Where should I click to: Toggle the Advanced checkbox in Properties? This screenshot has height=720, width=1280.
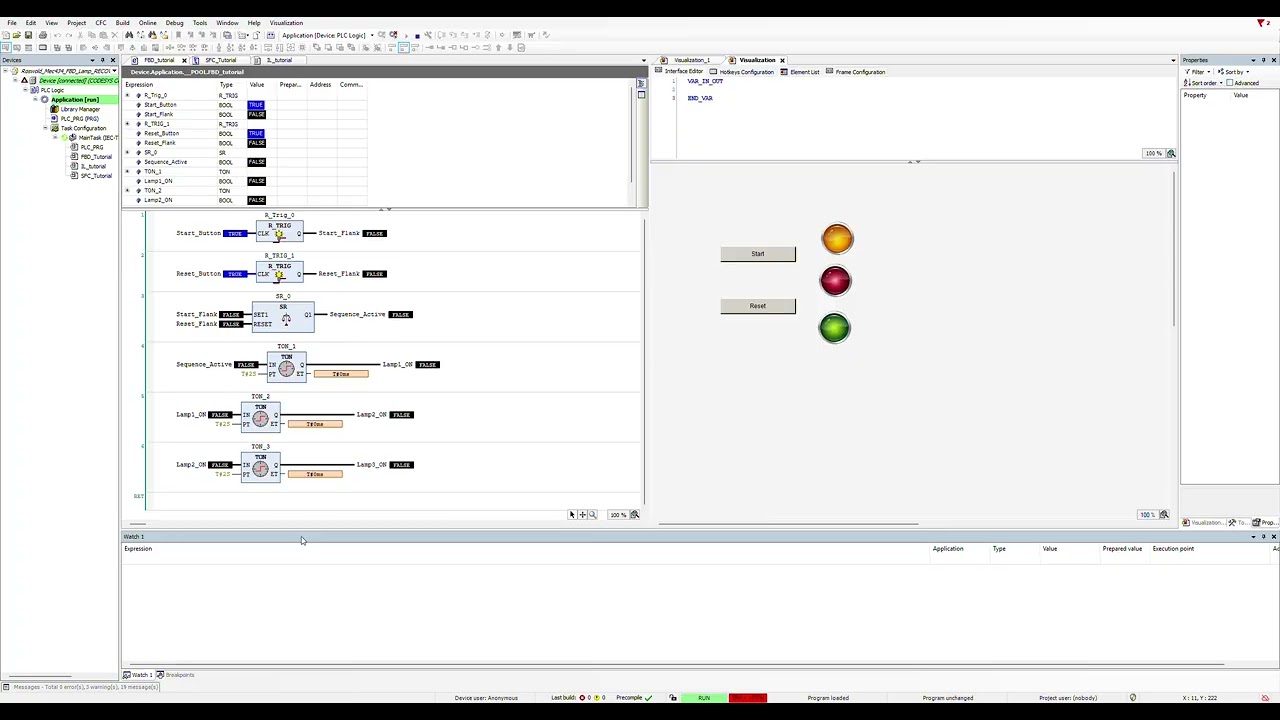(1231, 83)
